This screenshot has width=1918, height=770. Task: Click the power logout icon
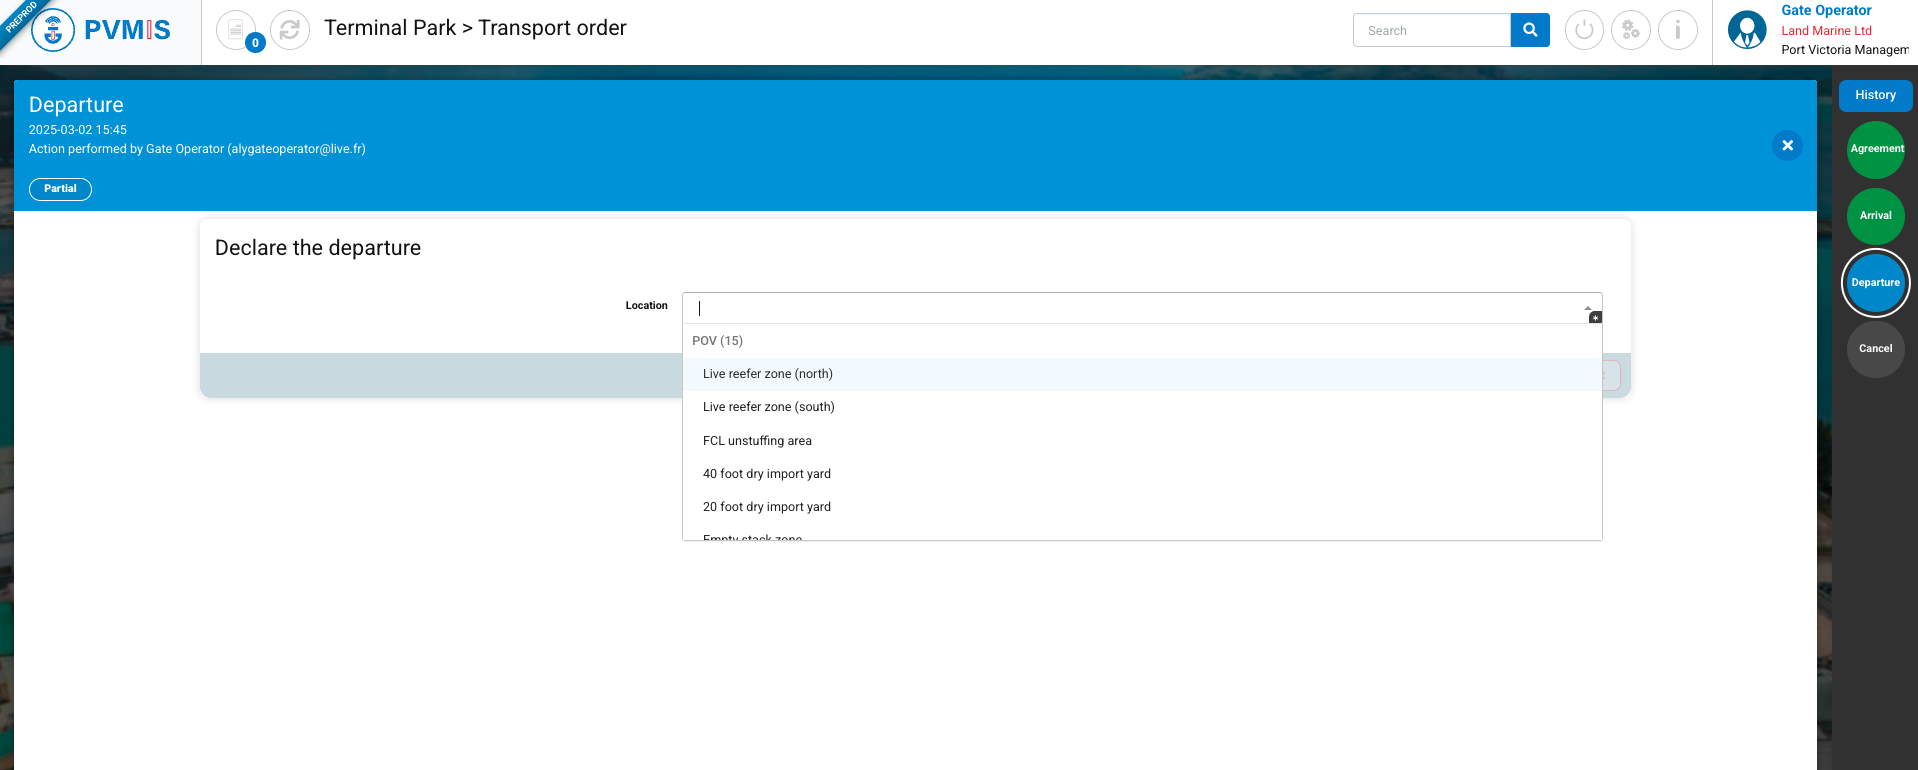coord(1584,30)
